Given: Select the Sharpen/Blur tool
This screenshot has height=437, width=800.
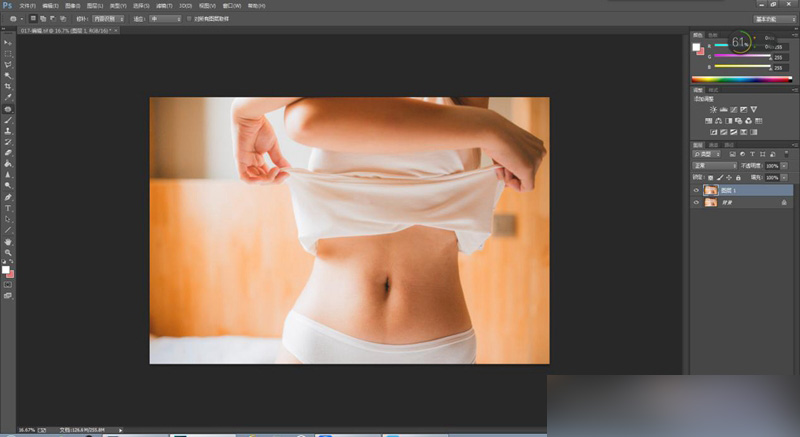Looking at the screenshot, I should 8,175.
